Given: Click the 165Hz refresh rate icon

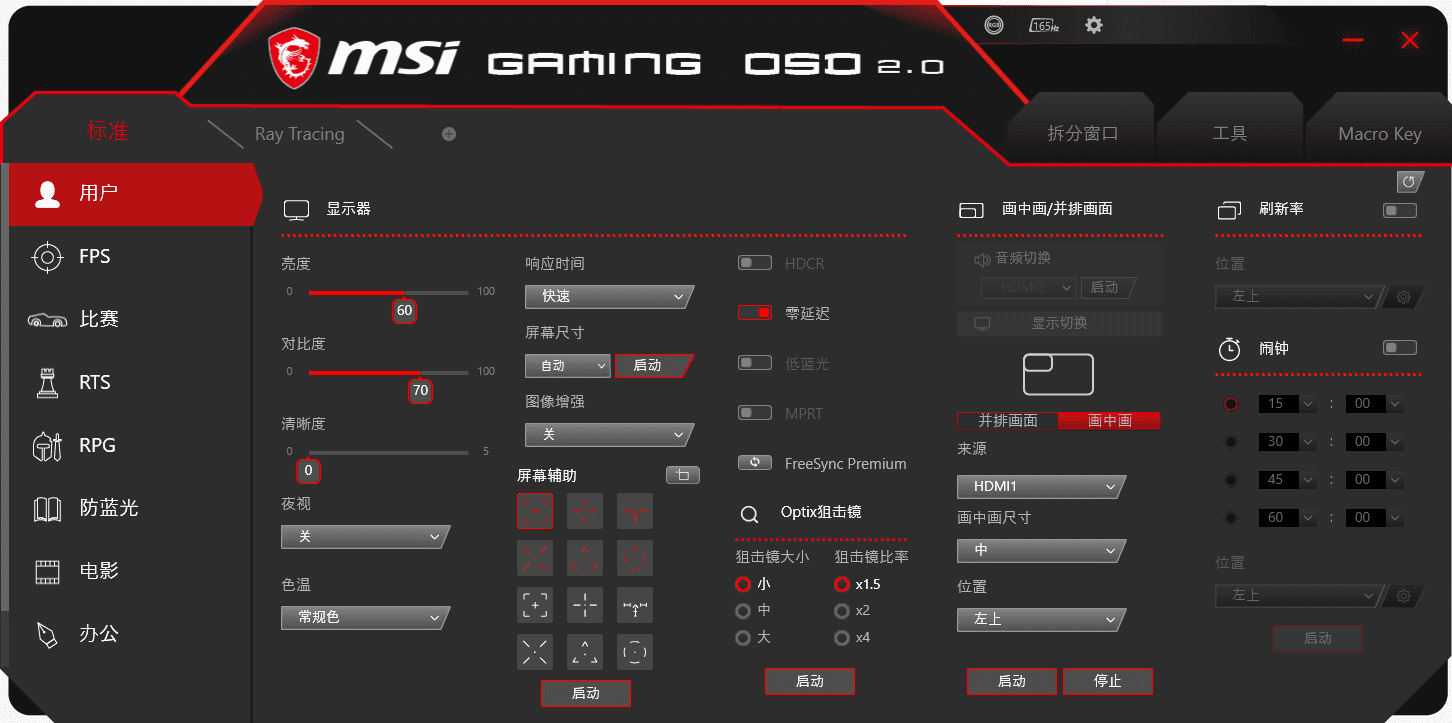Looking at the screenshot, I should pos(1044,26).
